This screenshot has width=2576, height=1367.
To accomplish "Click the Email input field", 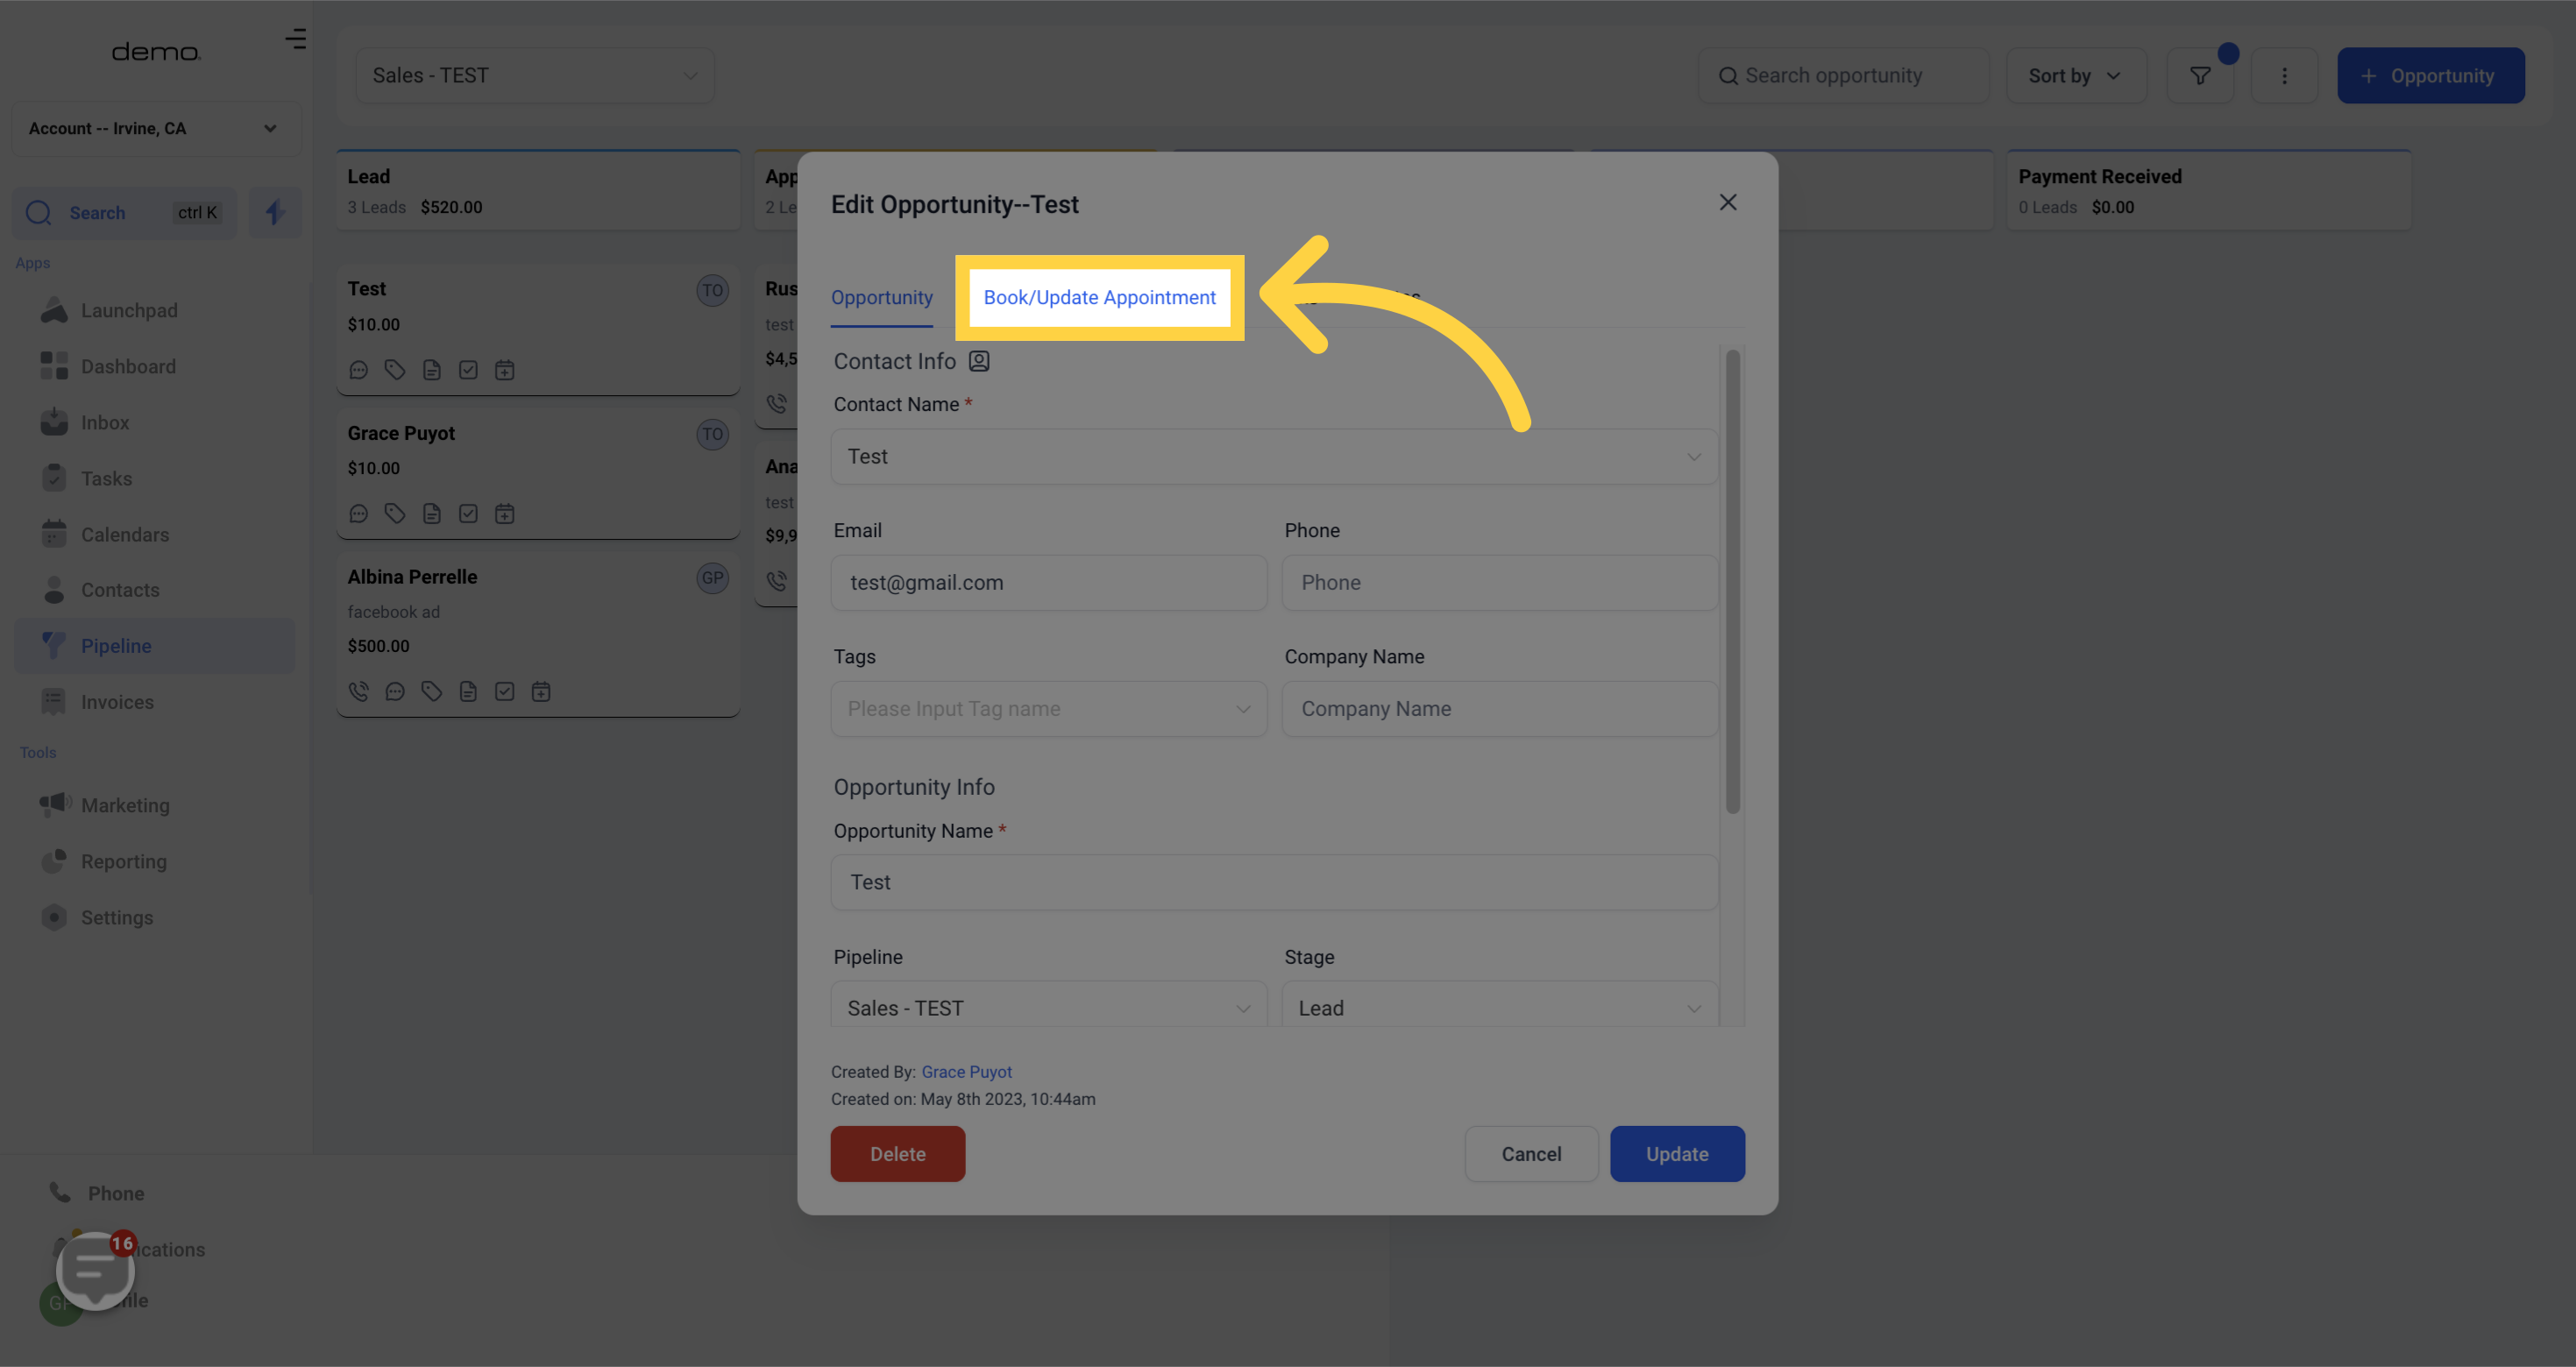I will 1049,583.
